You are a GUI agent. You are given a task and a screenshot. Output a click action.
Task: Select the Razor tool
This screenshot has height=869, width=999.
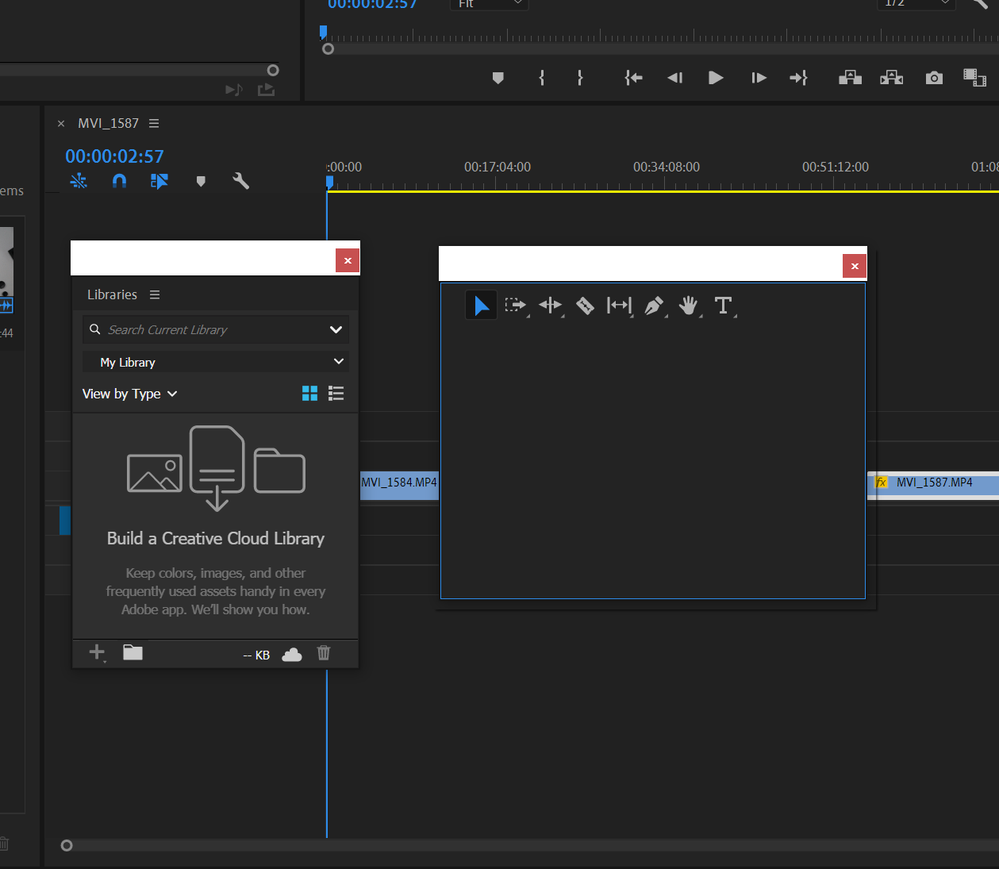tap(584, 305)
